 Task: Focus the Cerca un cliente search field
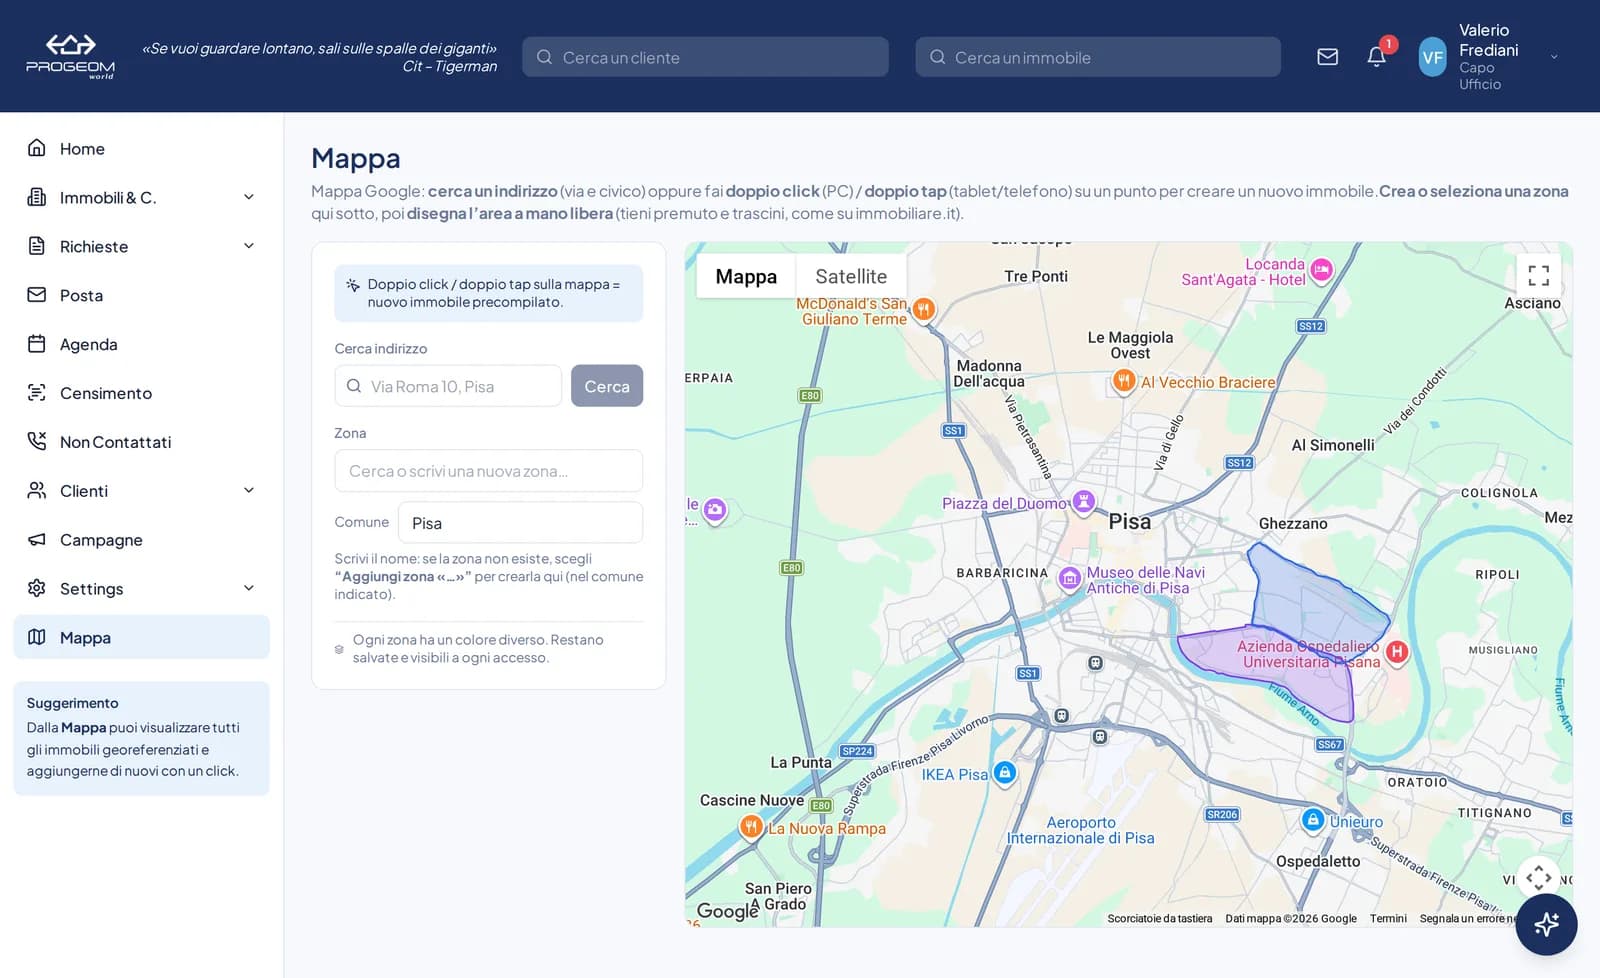pyautogui.click(x=705, y=57)
